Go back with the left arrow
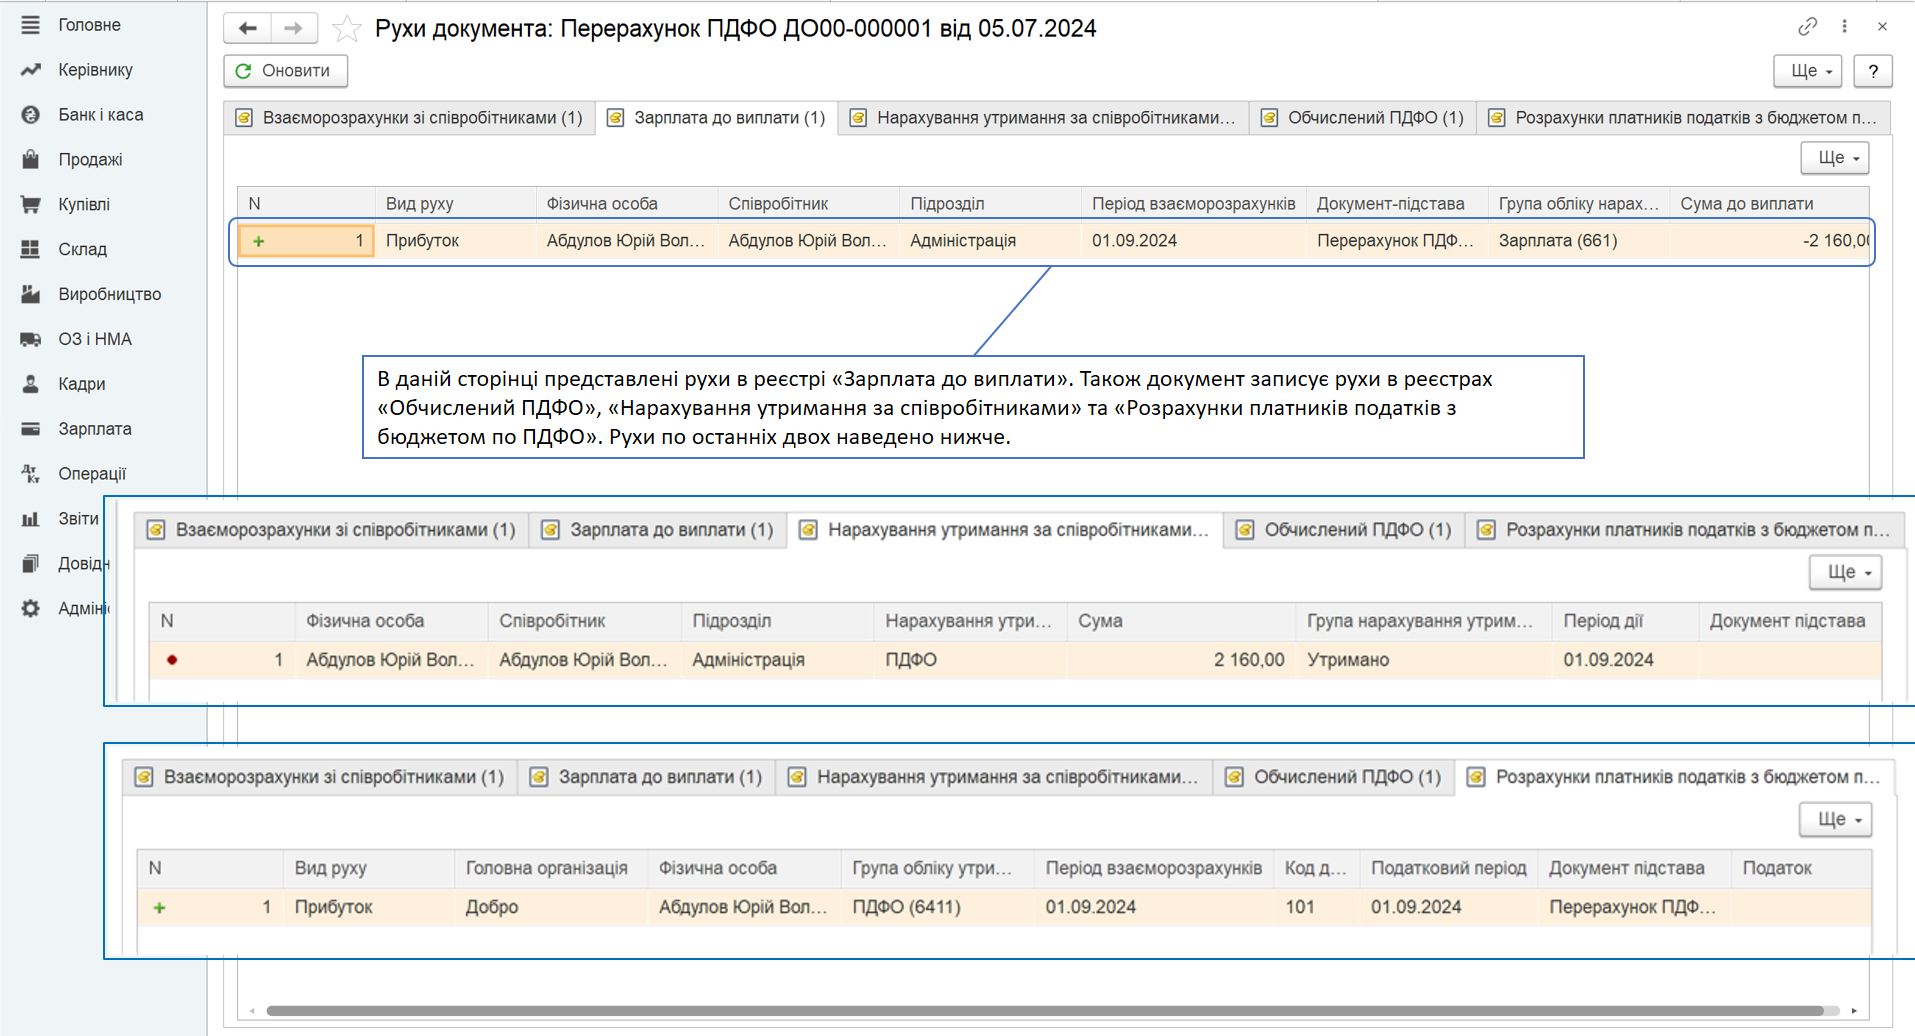 [x=248, y=28]
